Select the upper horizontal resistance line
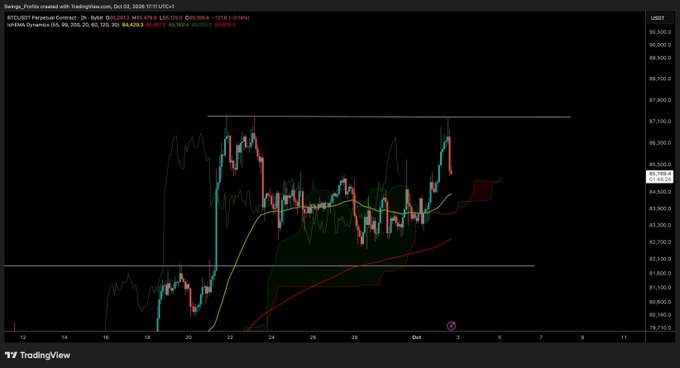 [389, 117]
